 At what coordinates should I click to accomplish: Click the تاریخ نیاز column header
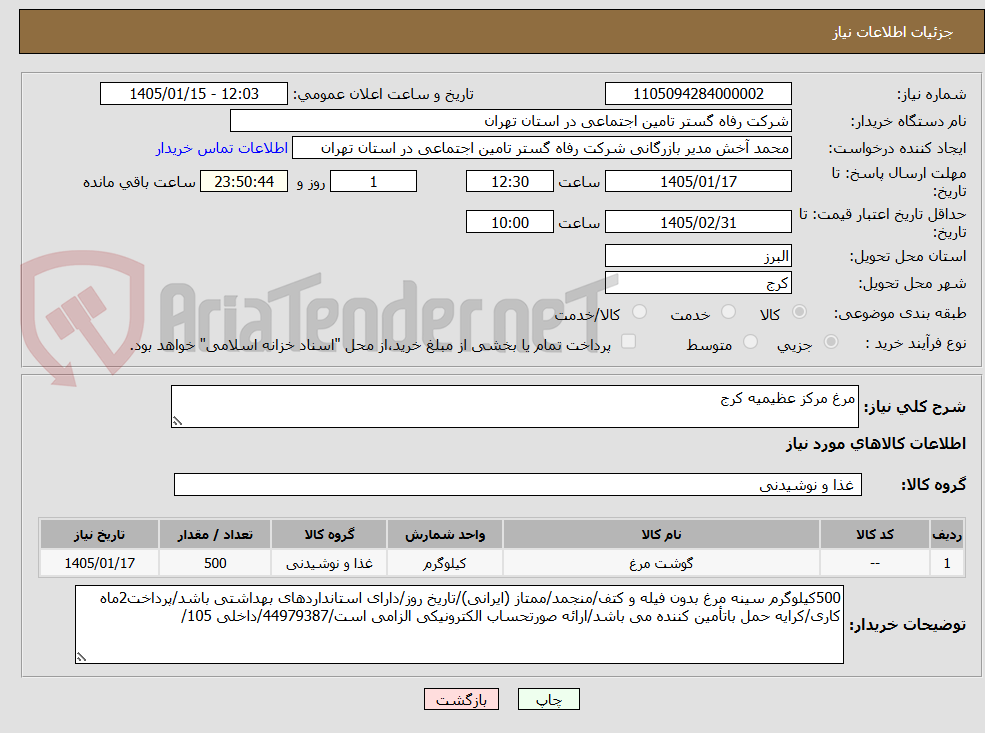(99, 535)
